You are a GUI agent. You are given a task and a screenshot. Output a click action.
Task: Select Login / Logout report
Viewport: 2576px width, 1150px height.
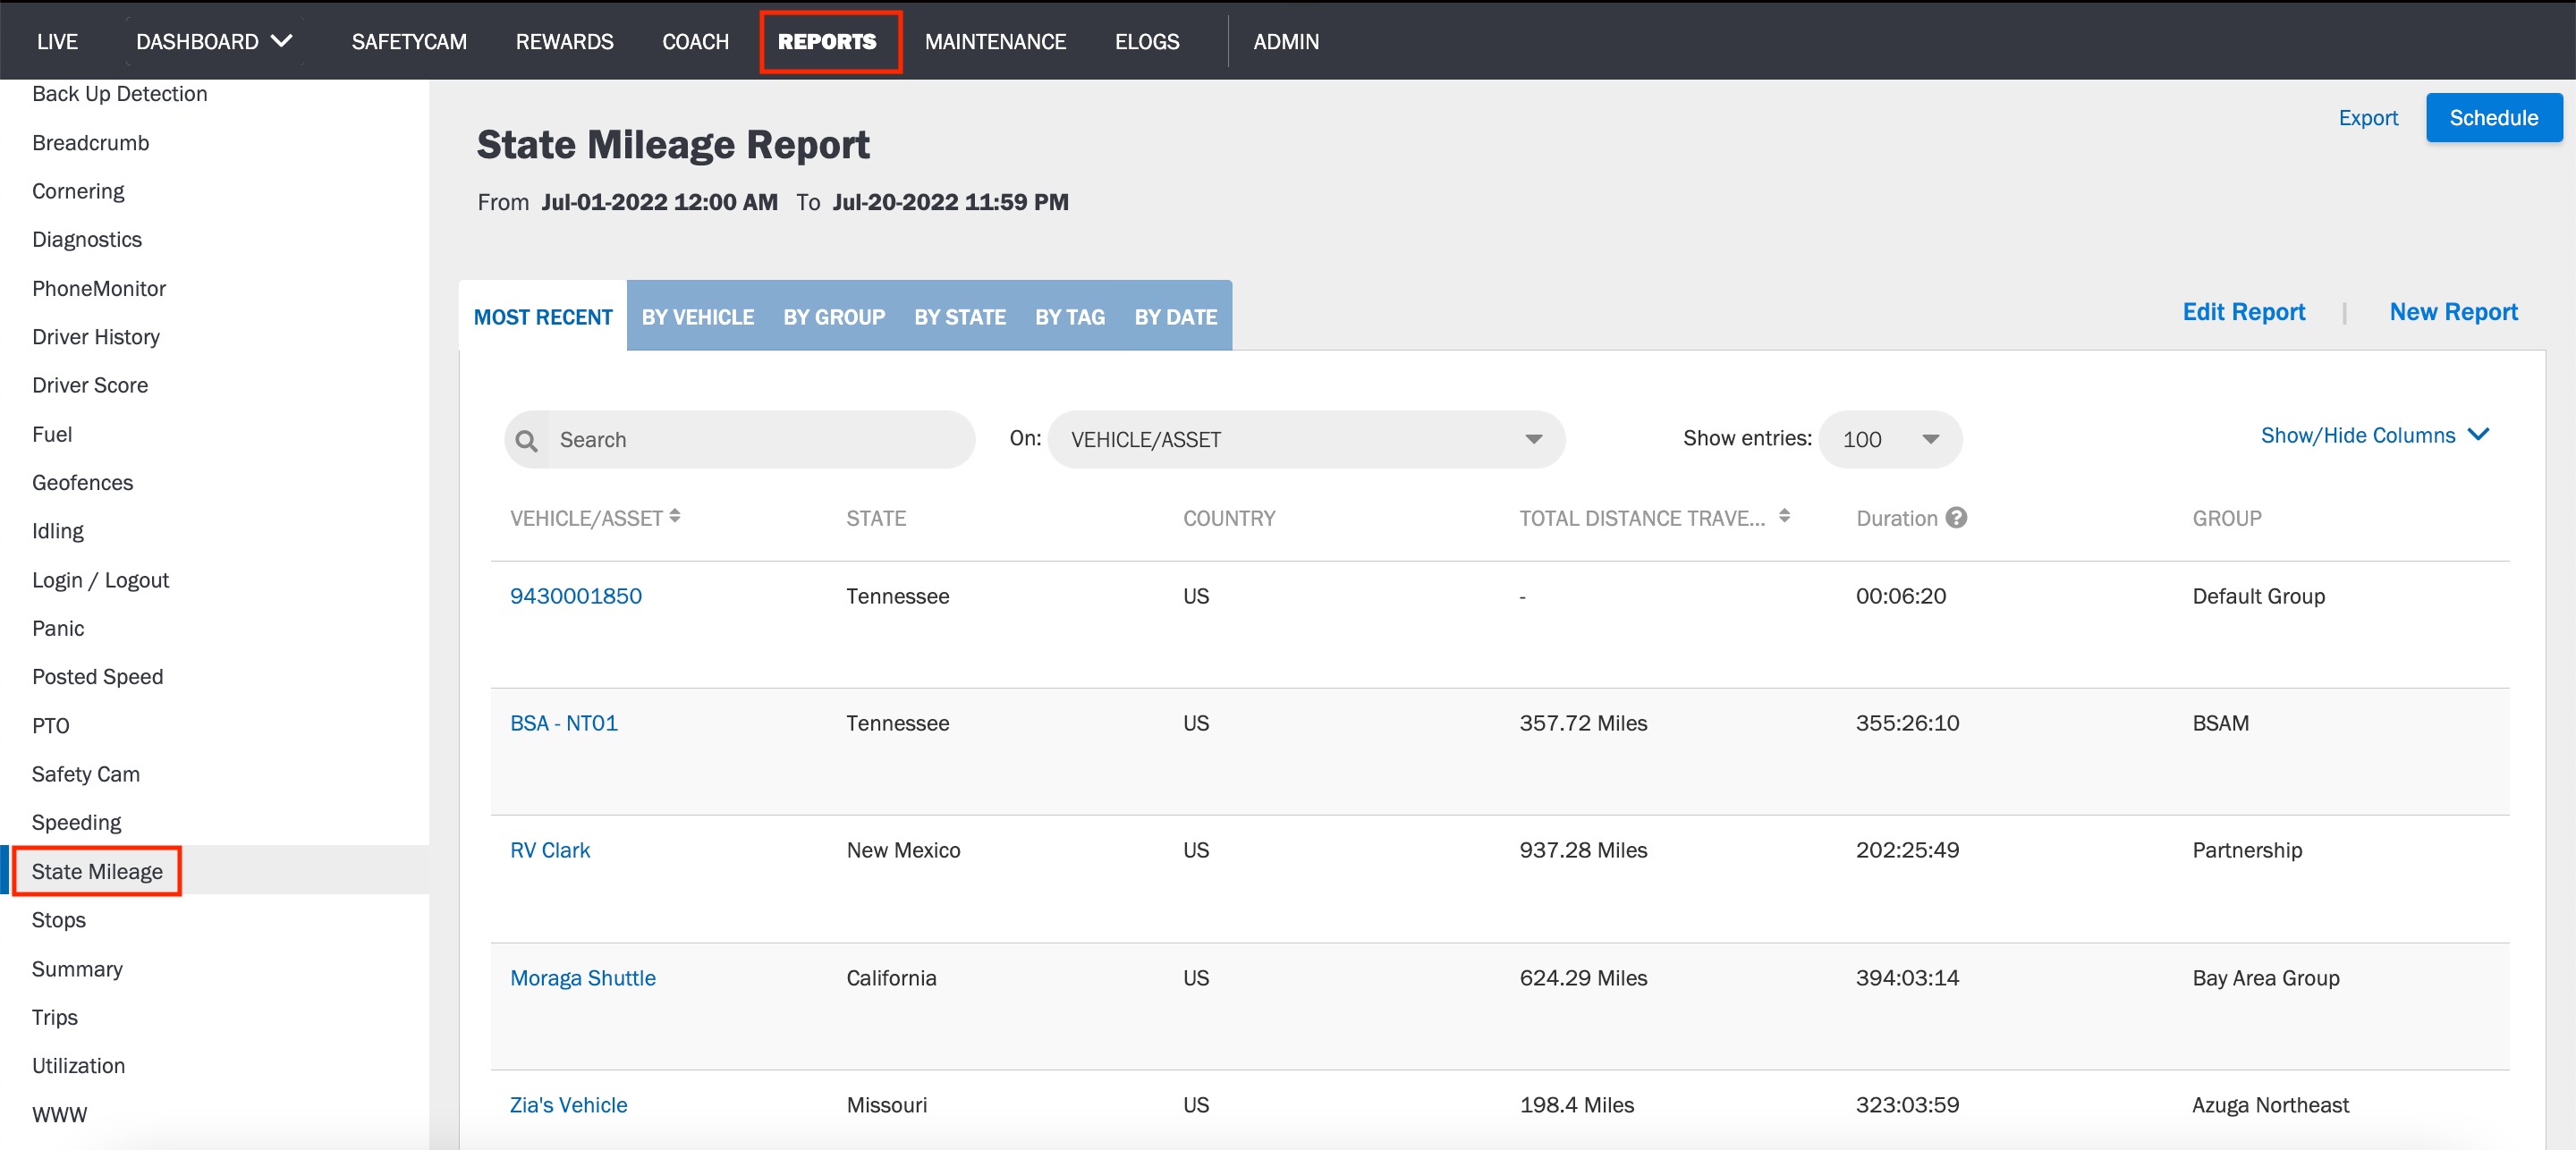[x=100, y=580]
